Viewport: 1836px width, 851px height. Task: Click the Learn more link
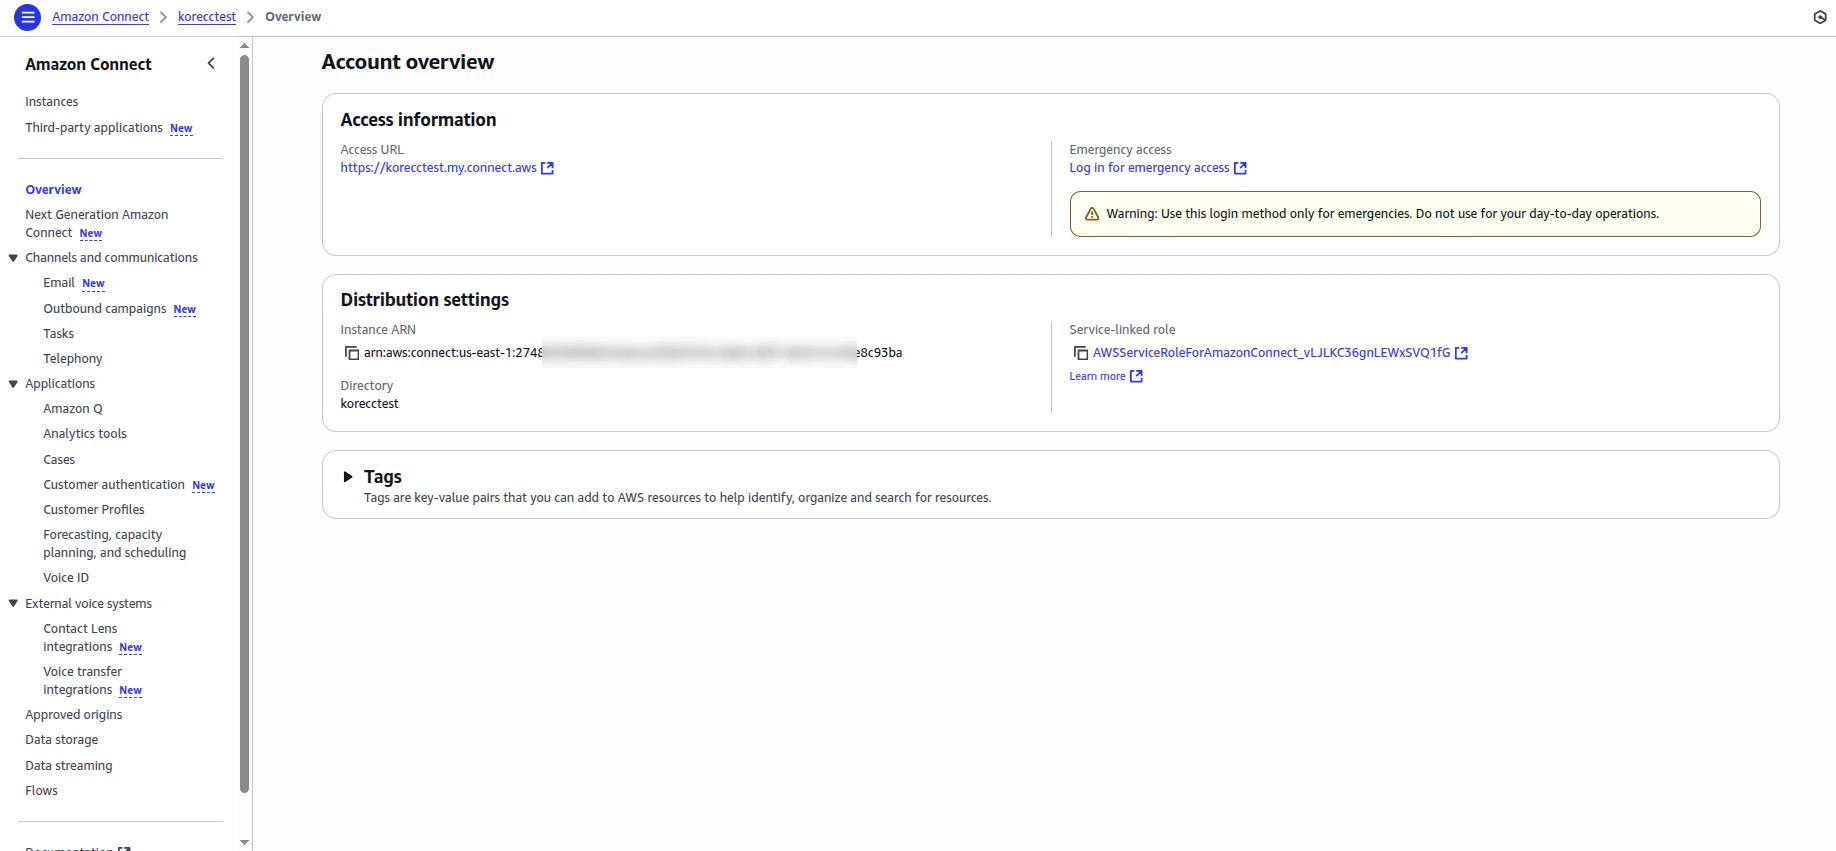1097,376
